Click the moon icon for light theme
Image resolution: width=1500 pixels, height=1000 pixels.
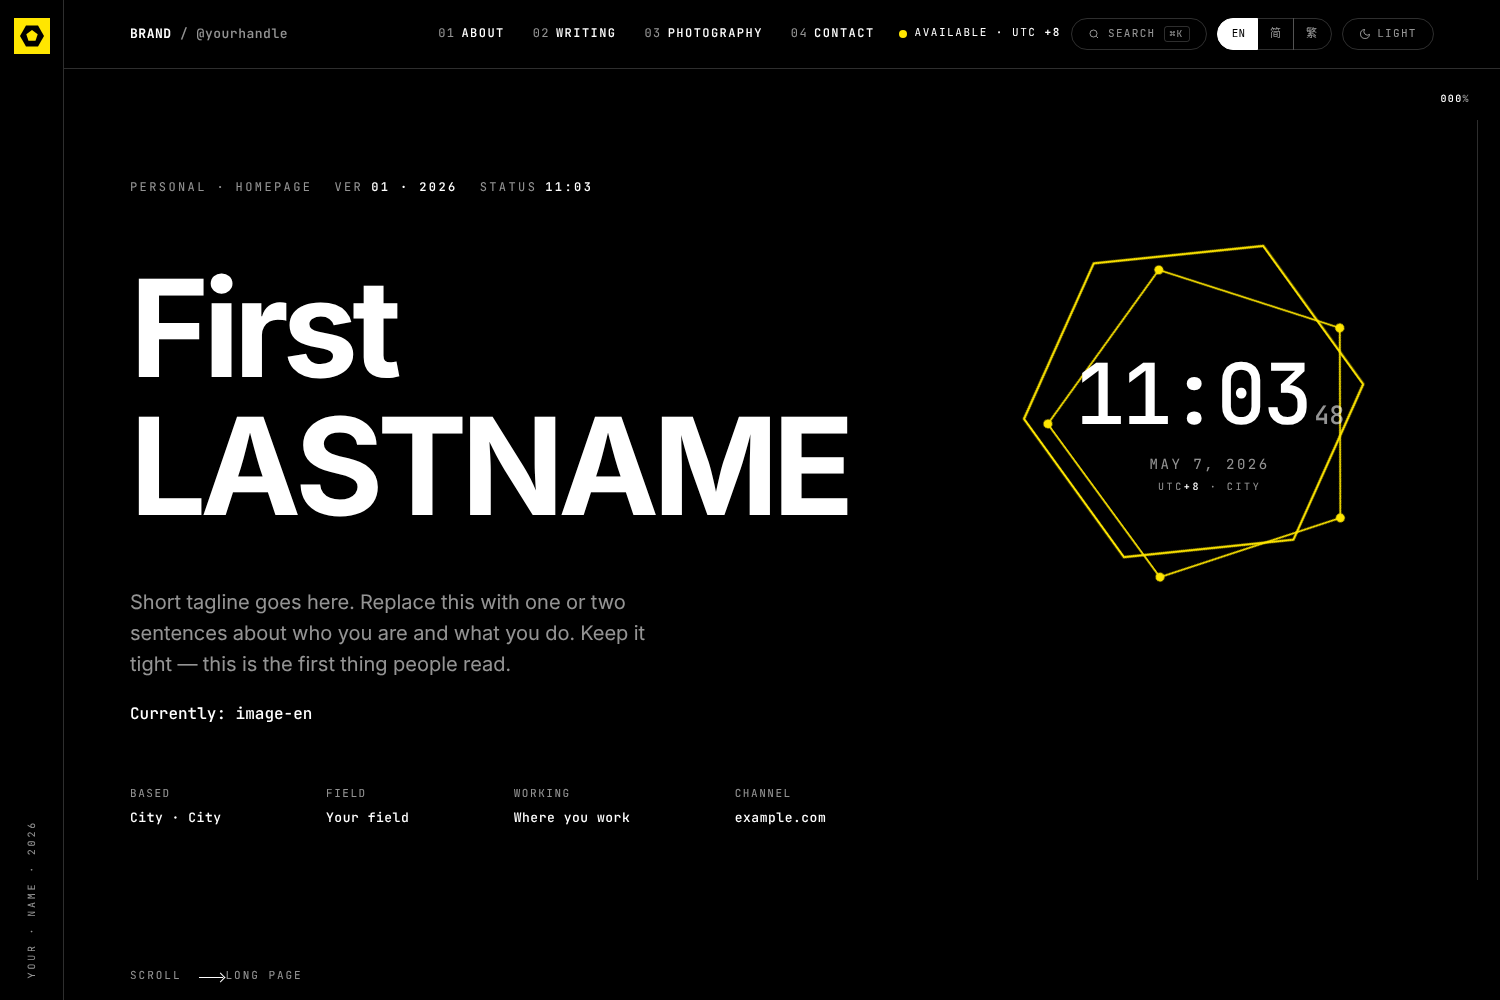[x=1365, y=34]
